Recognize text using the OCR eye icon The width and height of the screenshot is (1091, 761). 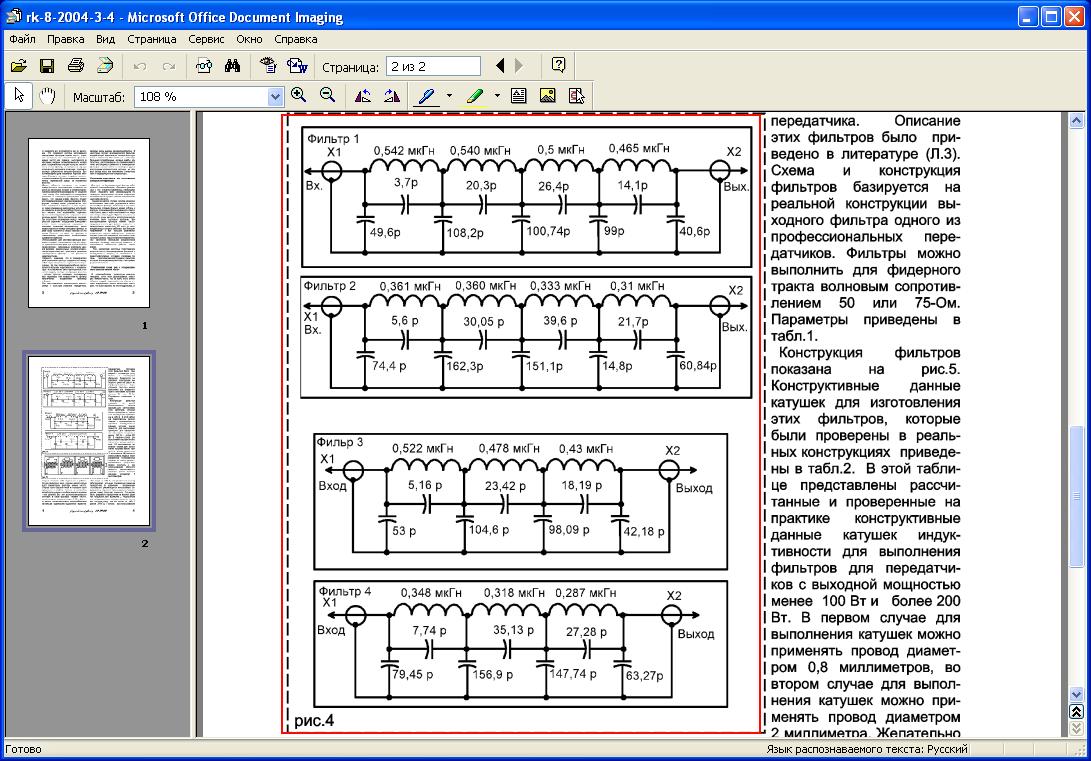268,66
